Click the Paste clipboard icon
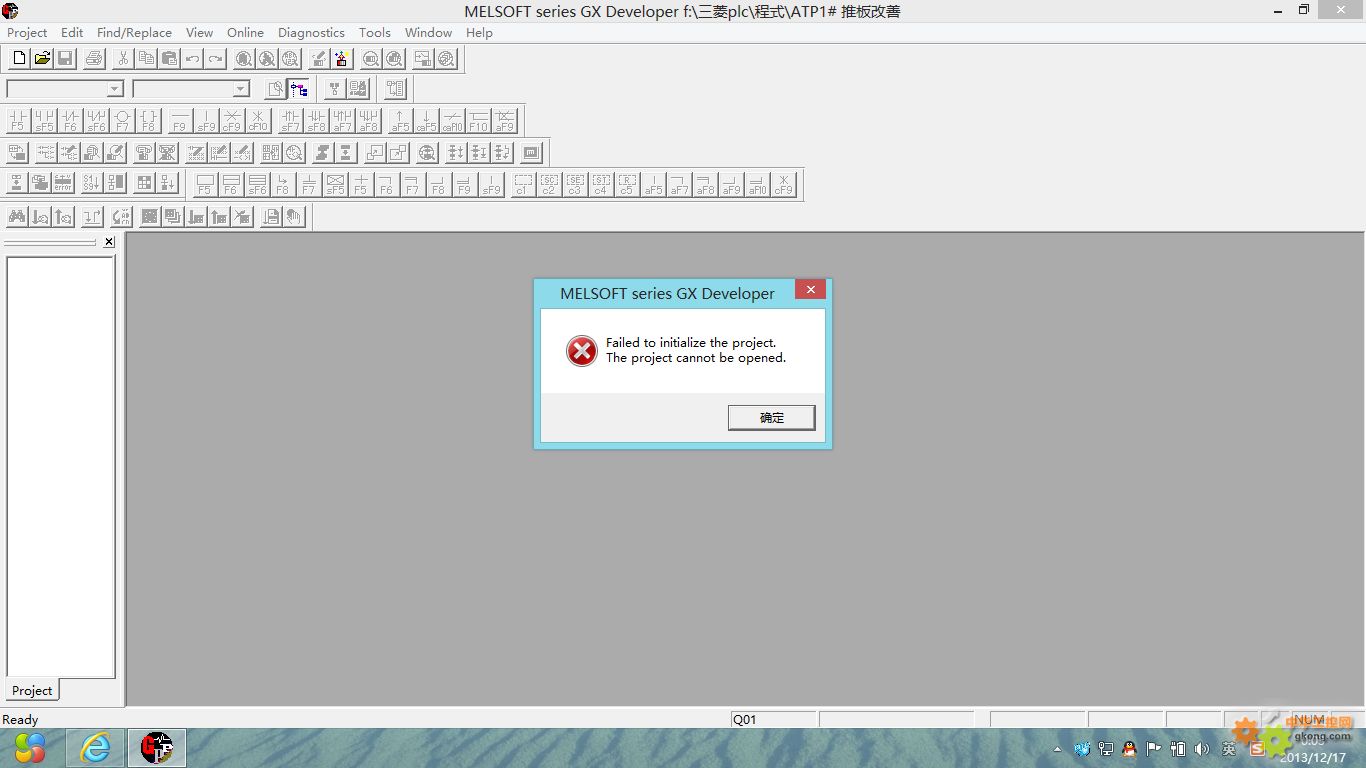This screenshot has height=768, width=1366. tap(169, 59)
